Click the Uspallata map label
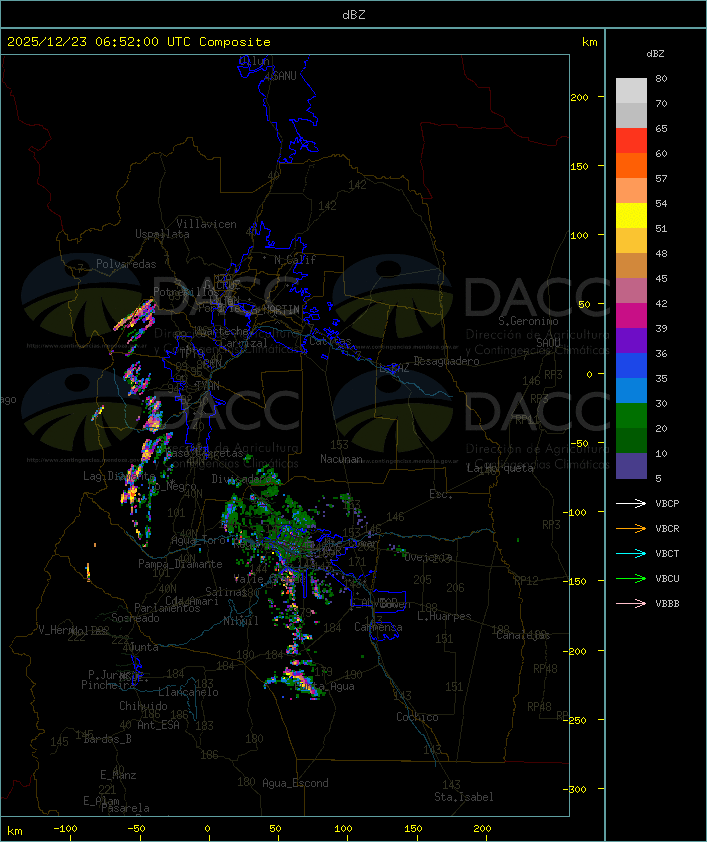This screenshot has width=707, height=842. 162,234
